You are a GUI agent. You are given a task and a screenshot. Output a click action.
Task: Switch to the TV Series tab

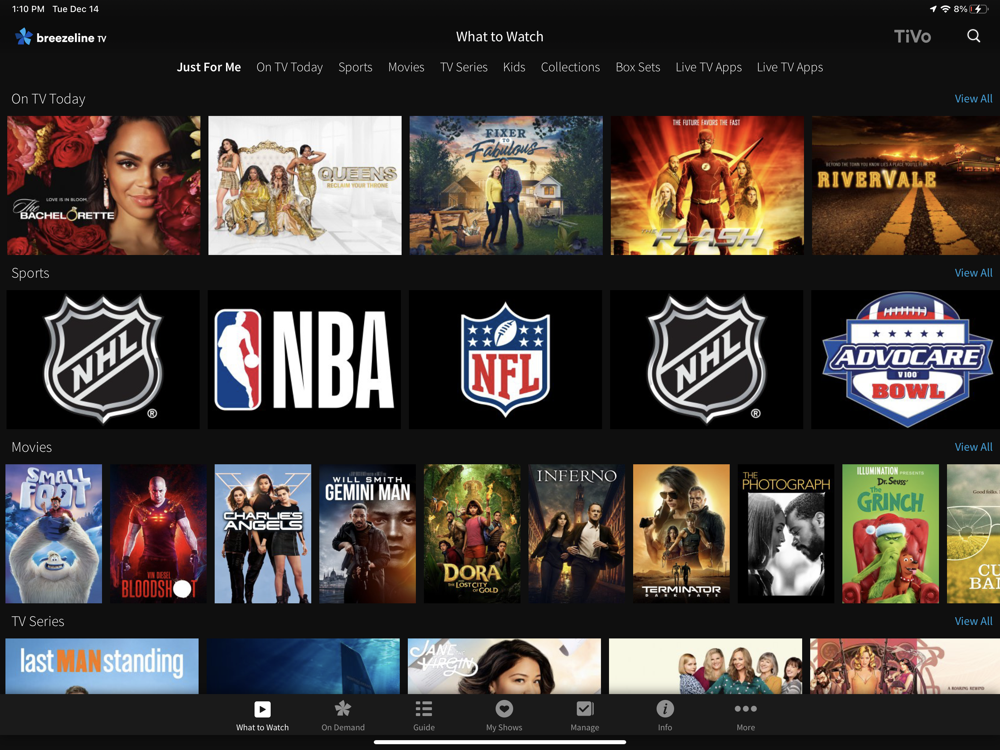tap(464, 67)
